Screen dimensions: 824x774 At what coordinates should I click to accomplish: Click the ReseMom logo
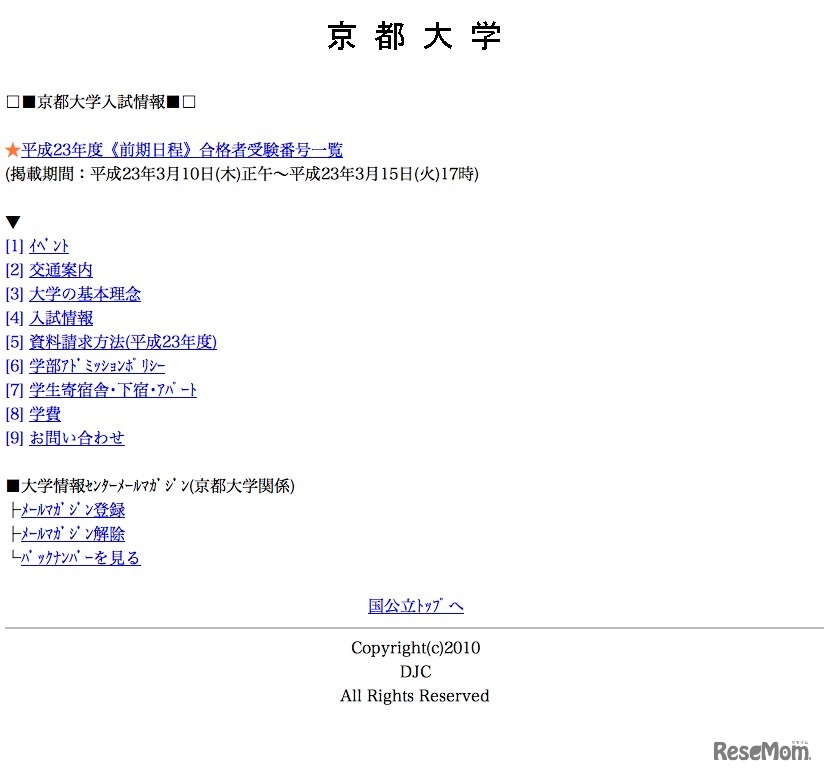pos(760,750)
